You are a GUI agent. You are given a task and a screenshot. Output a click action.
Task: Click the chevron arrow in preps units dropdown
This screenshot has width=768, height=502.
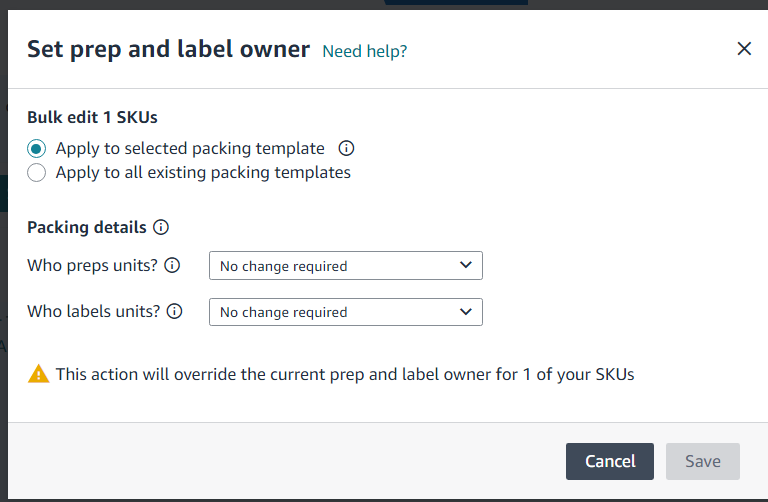click(466, 265)
